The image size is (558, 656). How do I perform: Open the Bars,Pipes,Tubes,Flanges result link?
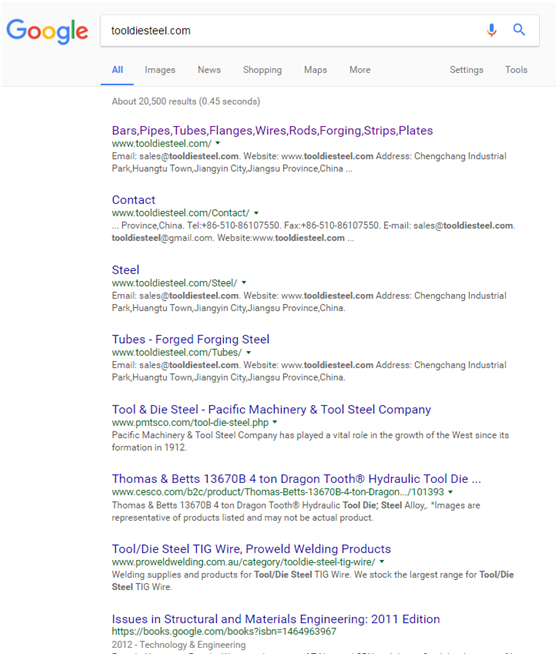[272, 131]
